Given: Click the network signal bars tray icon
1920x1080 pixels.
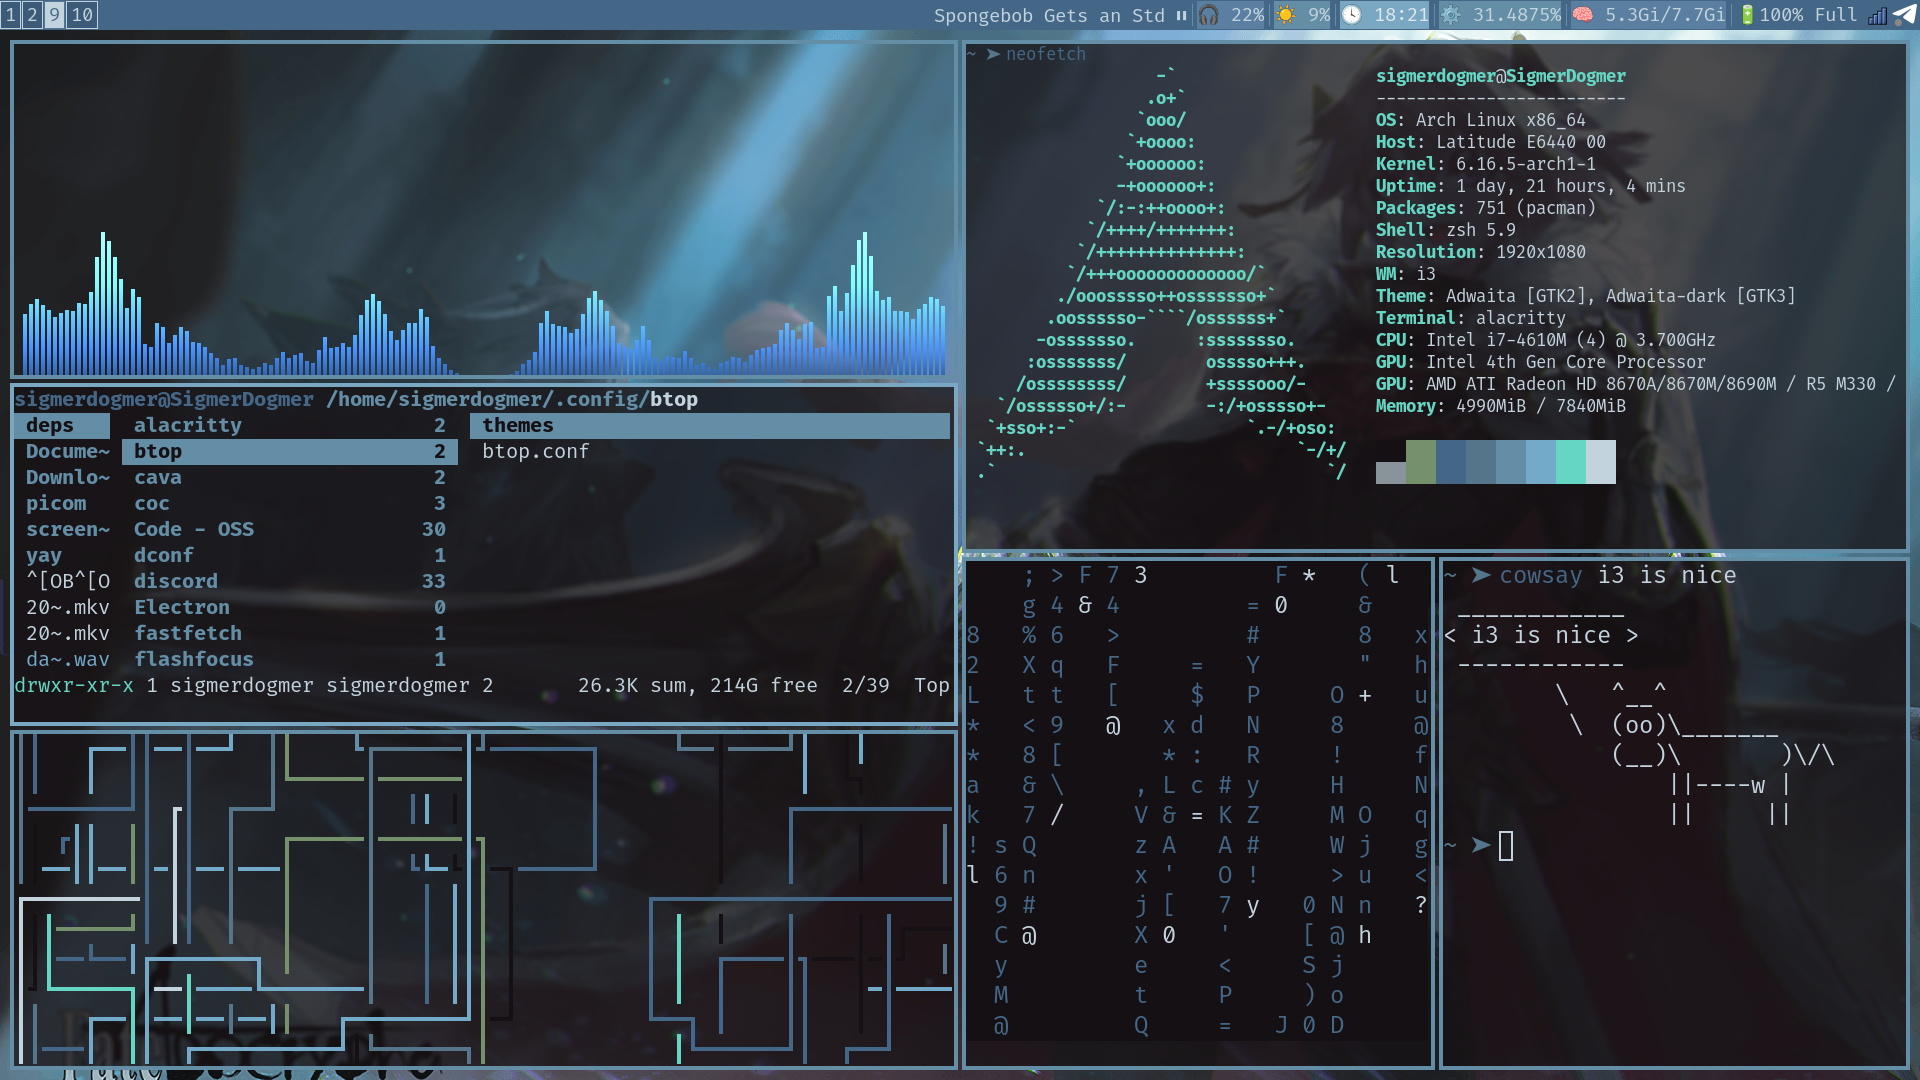Looking at the screenshot, I should (1877, 15).
